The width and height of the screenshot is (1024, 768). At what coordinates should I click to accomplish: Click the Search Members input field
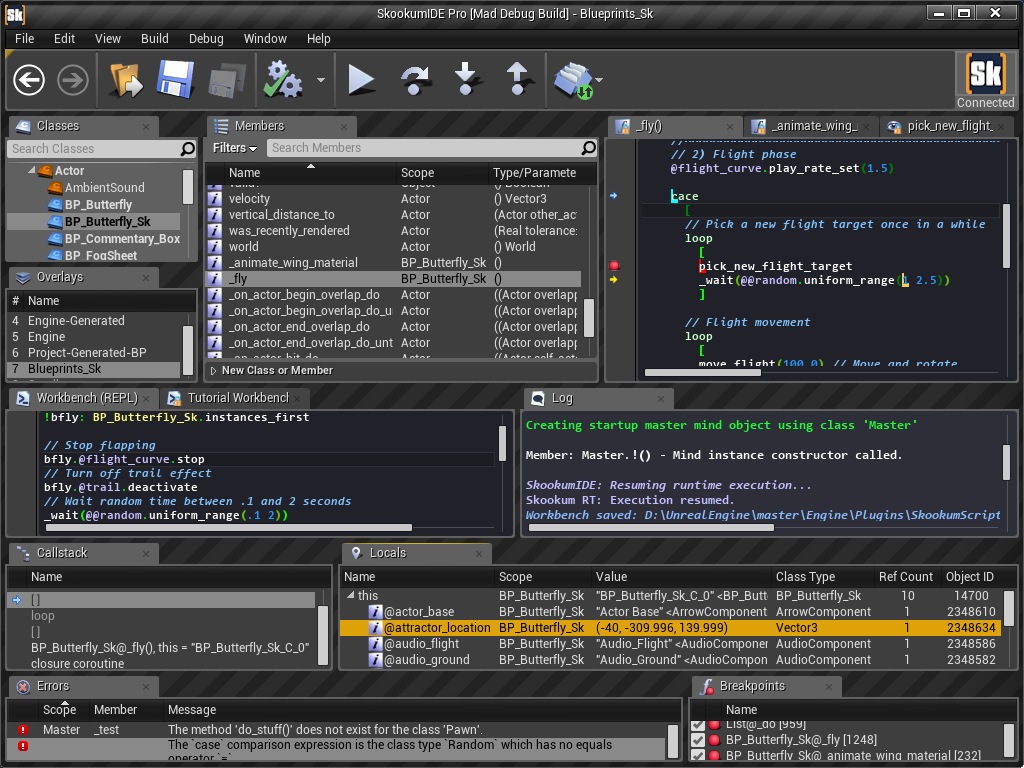click(x=424, y=148)
